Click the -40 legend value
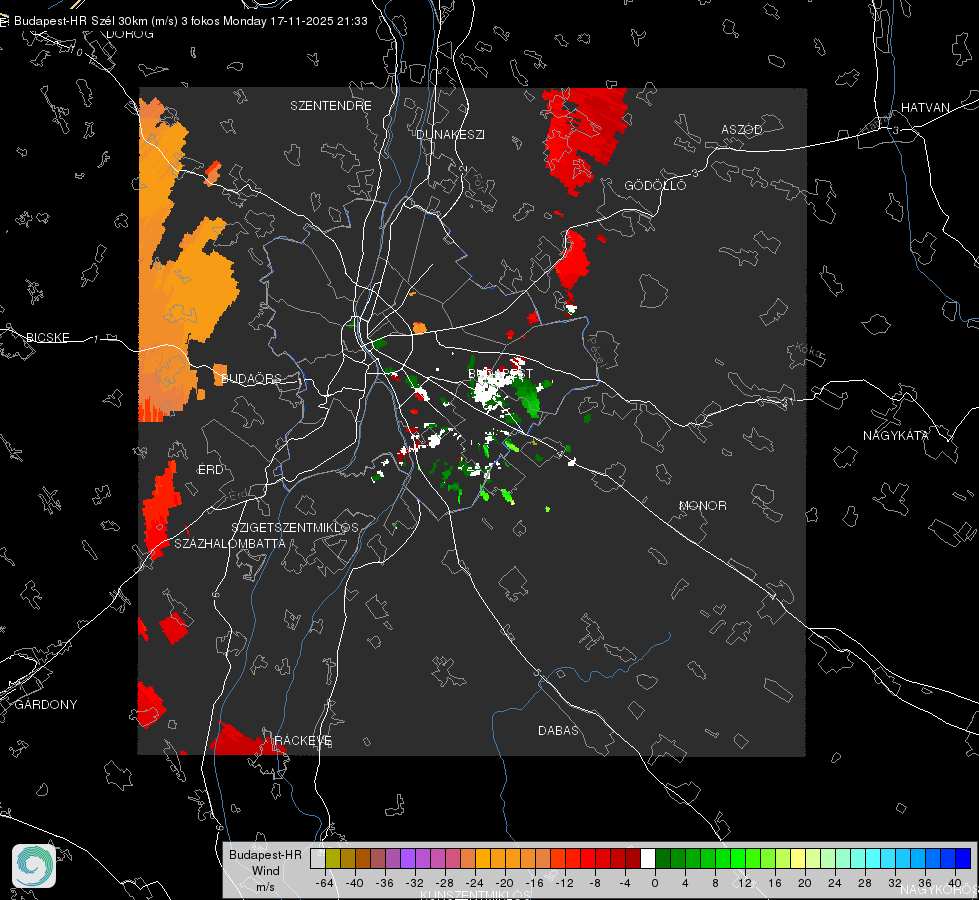979x900 pixels. [355, 883]
